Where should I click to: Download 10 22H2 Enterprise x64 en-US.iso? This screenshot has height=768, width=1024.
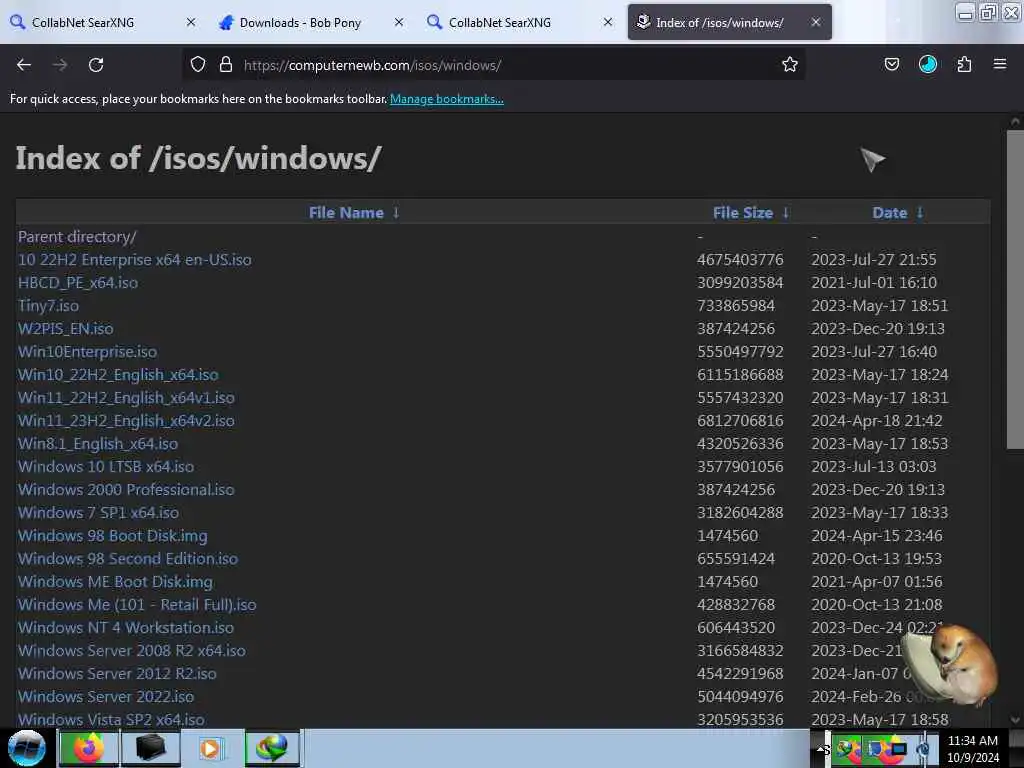coord(135,260)
